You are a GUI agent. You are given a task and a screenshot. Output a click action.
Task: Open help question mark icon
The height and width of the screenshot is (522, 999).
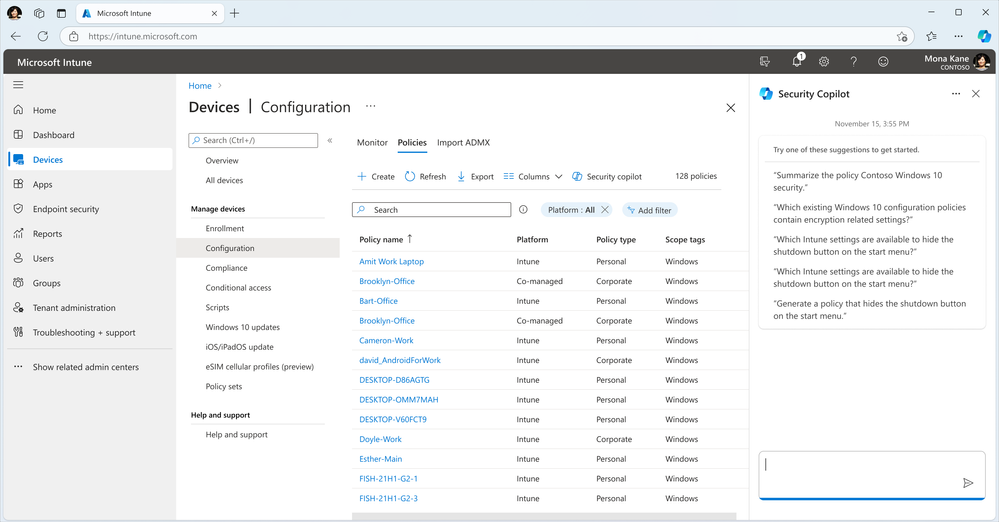(x=853, y=62)
